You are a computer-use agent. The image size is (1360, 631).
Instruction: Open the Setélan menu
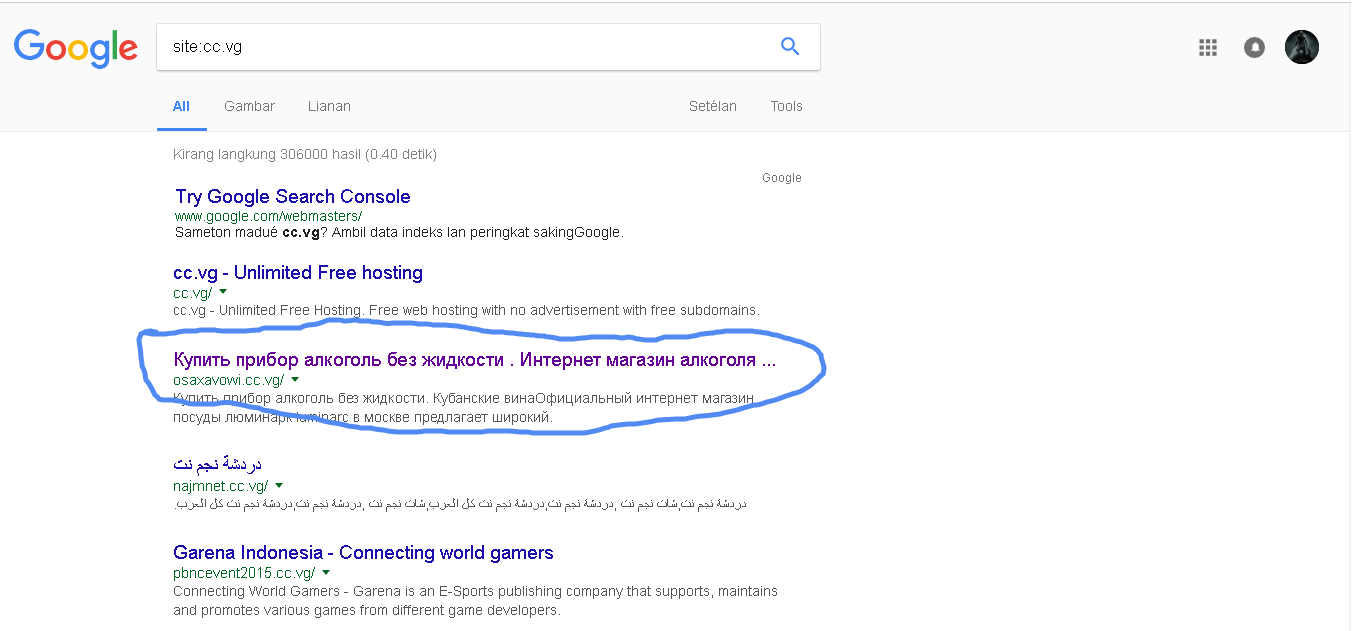tap(713, 106)
